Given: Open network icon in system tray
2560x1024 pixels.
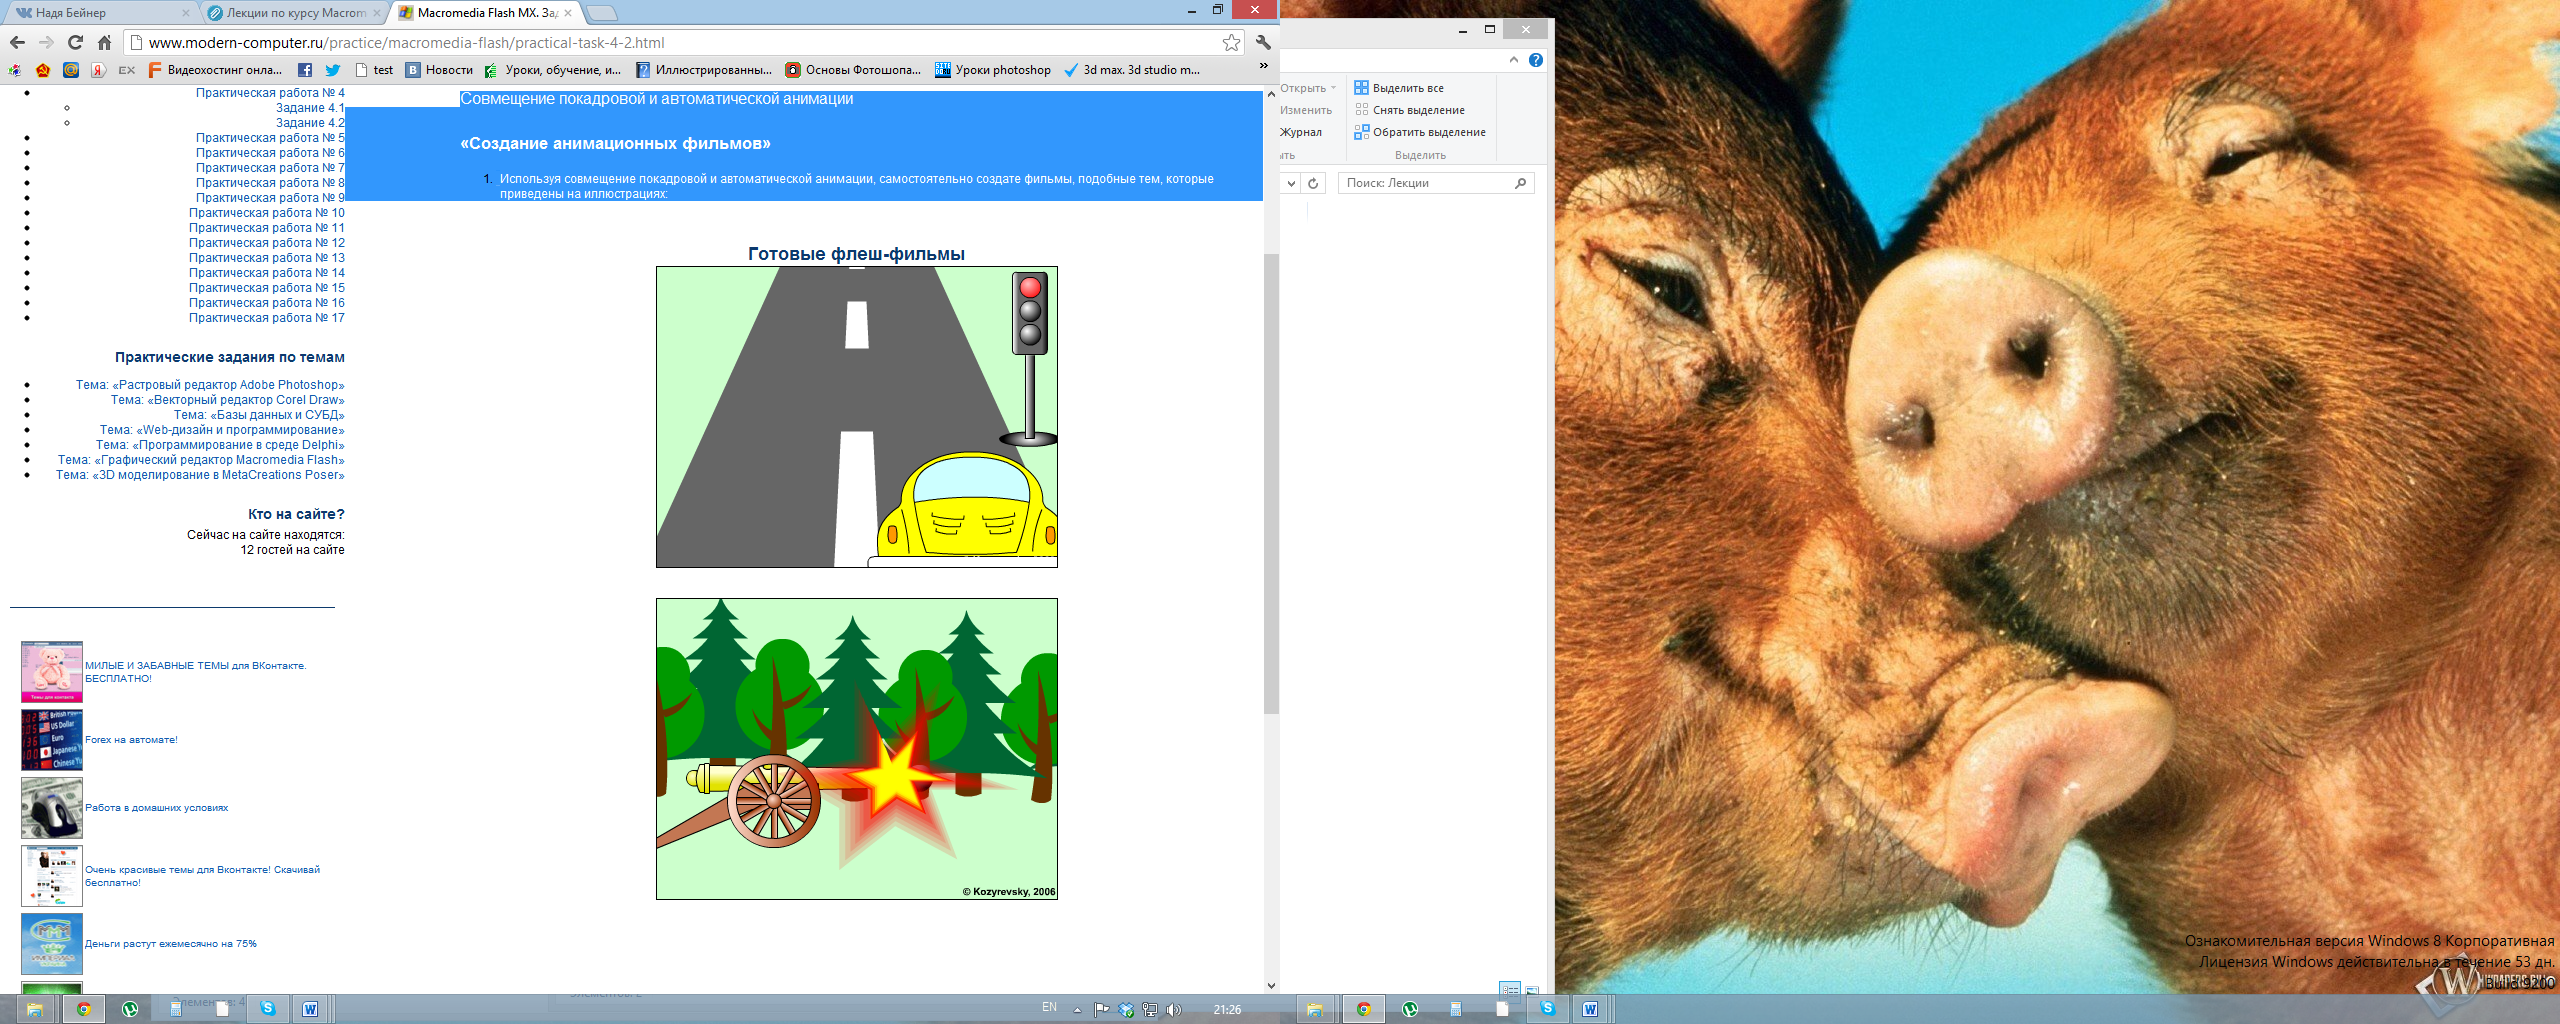Looking at the screenshot, I should 1150,1009.
